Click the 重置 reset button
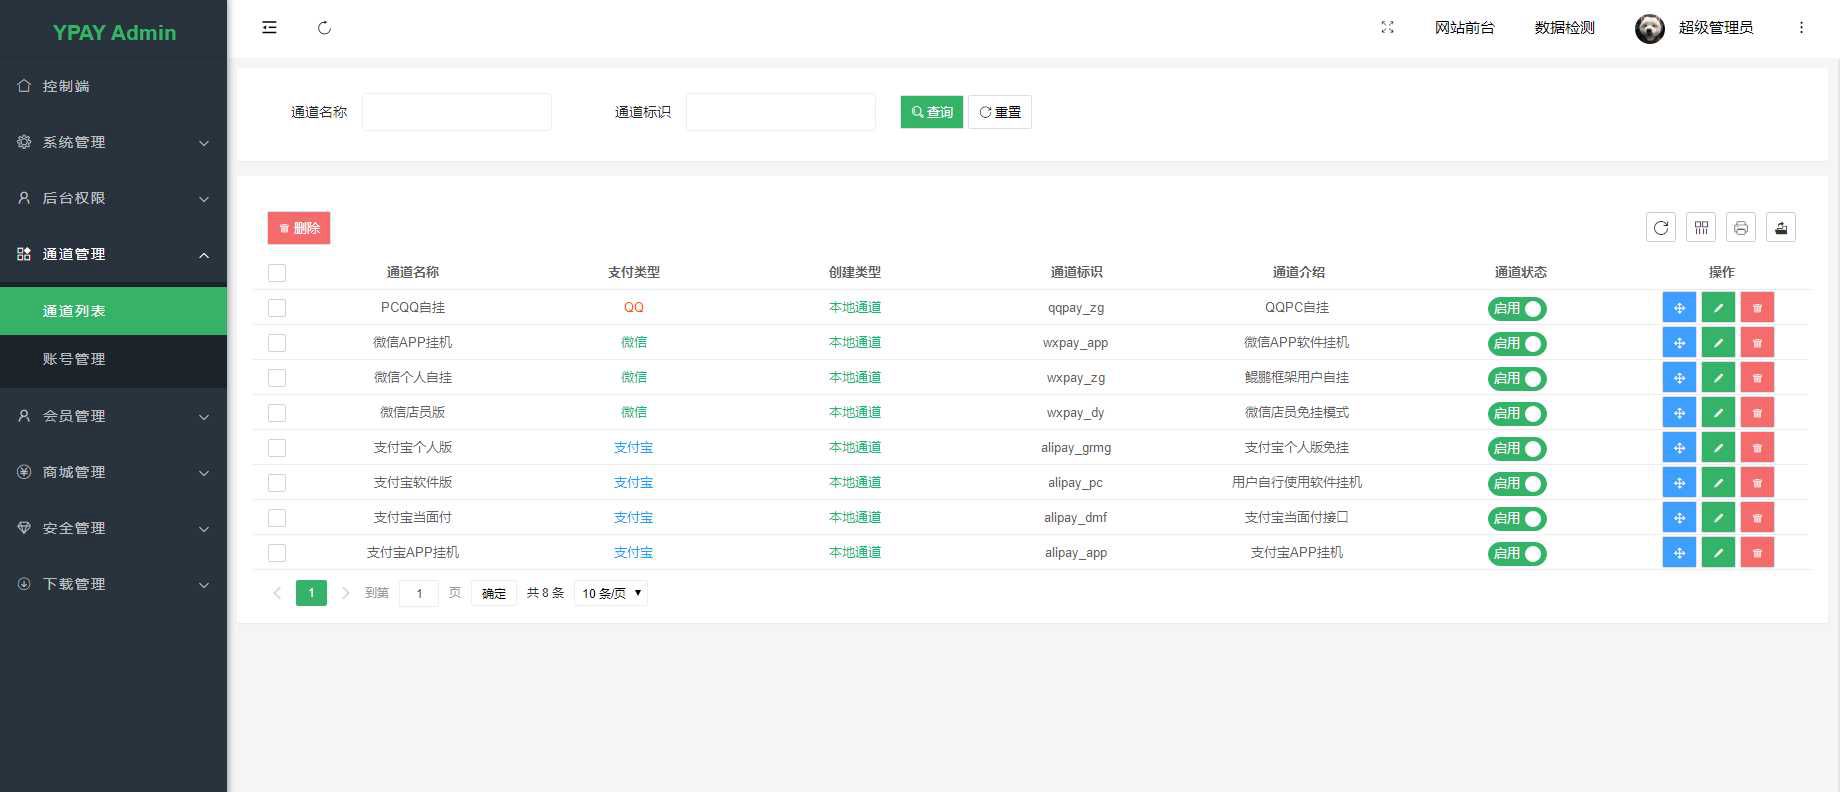Viewport: 1840px width, 792px height. pyautogui.click(x=1000, y=112)
